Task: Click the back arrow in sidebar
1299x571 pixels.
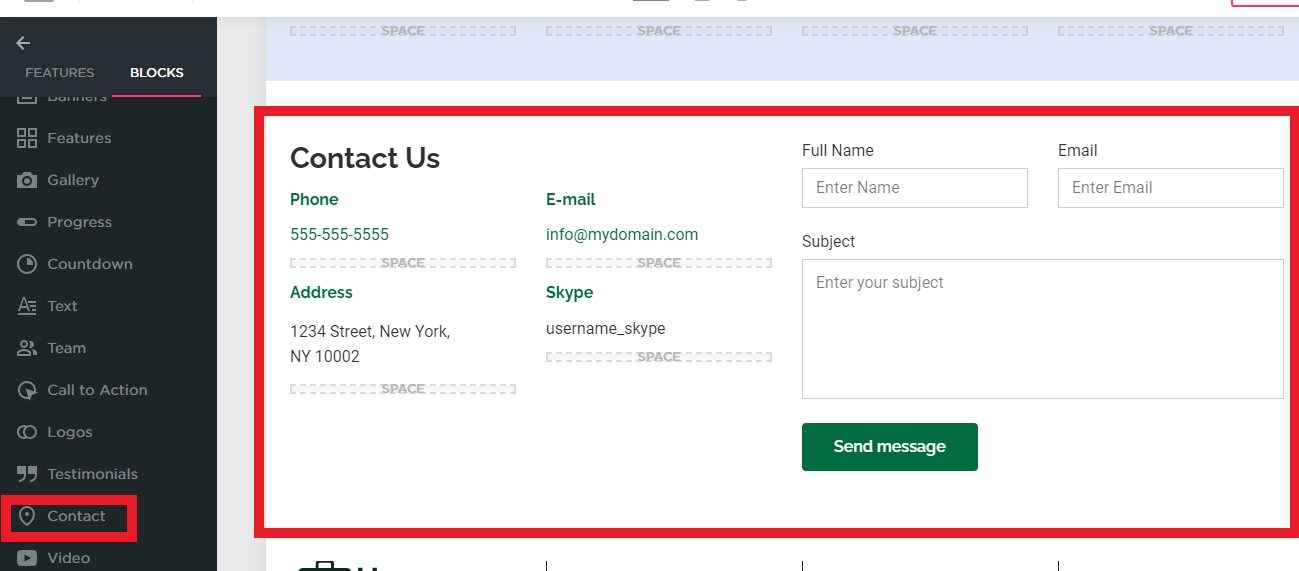Action: pyautogui.click(x=23, y=43)
